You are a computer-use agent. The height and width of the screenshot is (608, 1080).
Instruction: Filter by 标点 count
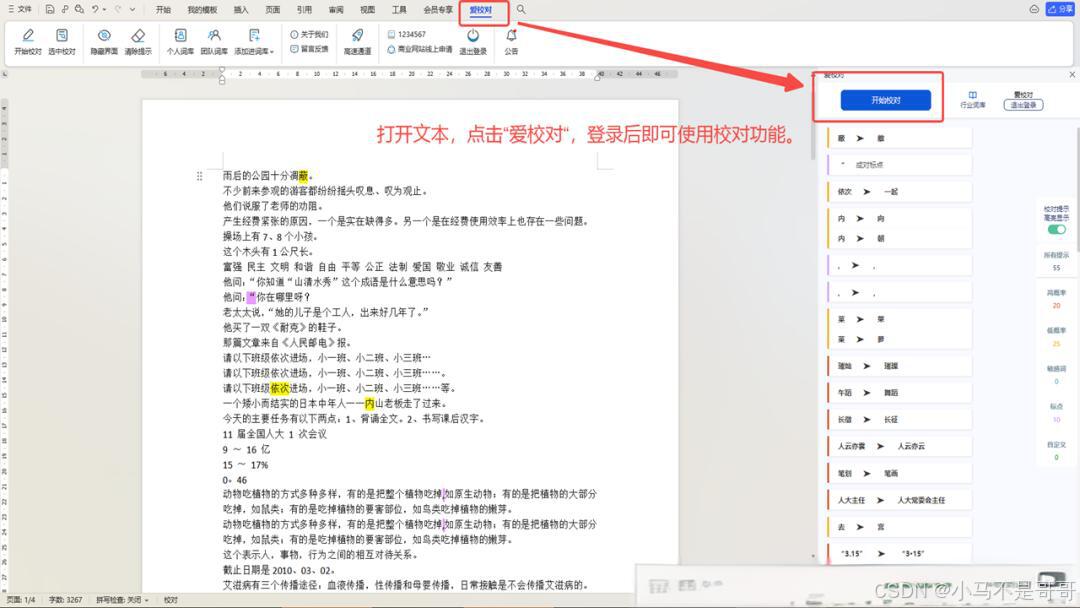tap(1056, 412)
